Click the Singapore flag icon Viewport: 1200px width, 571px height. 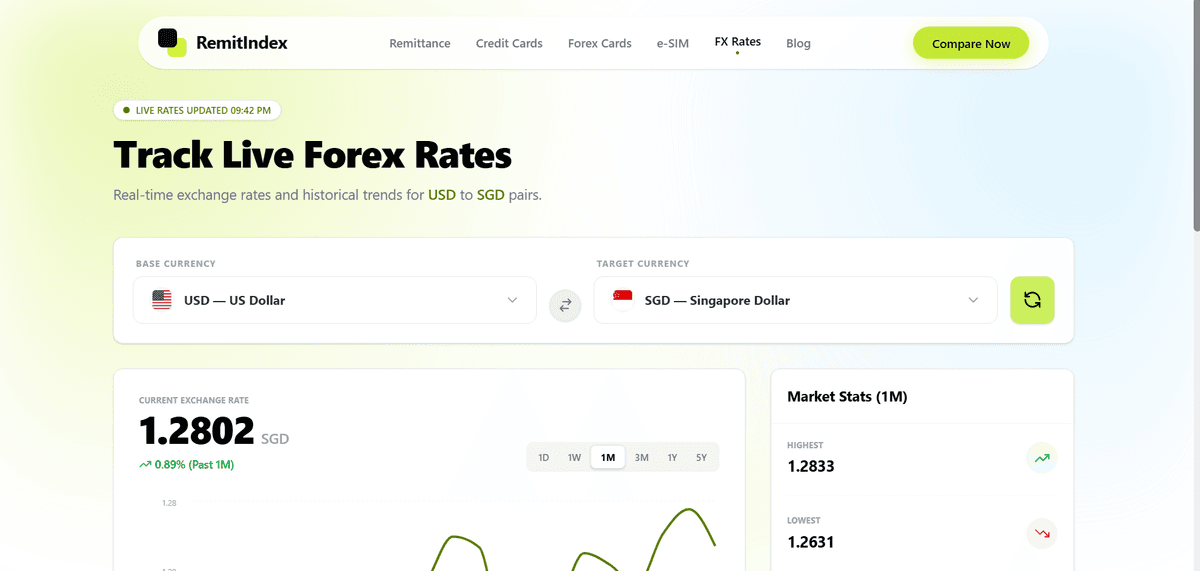coord(623,300)
